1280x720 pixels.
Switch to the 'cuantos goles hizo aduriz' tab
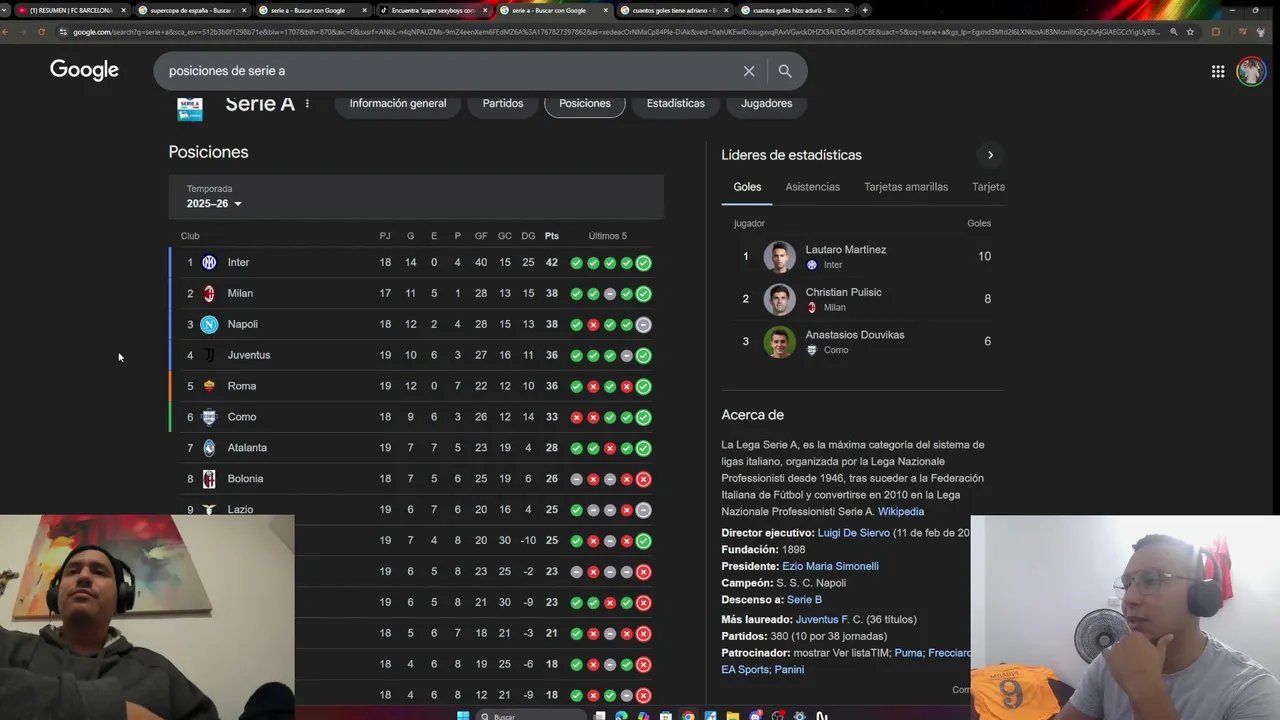click(x=794, y=10)
